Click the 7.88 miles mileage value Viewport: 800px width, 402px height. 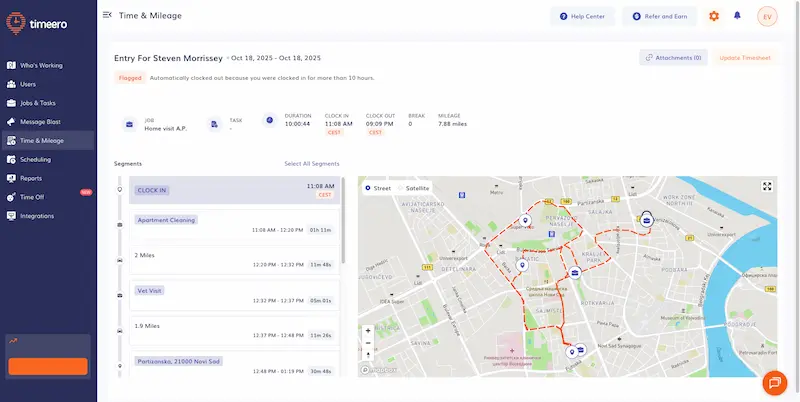[452, 124]
